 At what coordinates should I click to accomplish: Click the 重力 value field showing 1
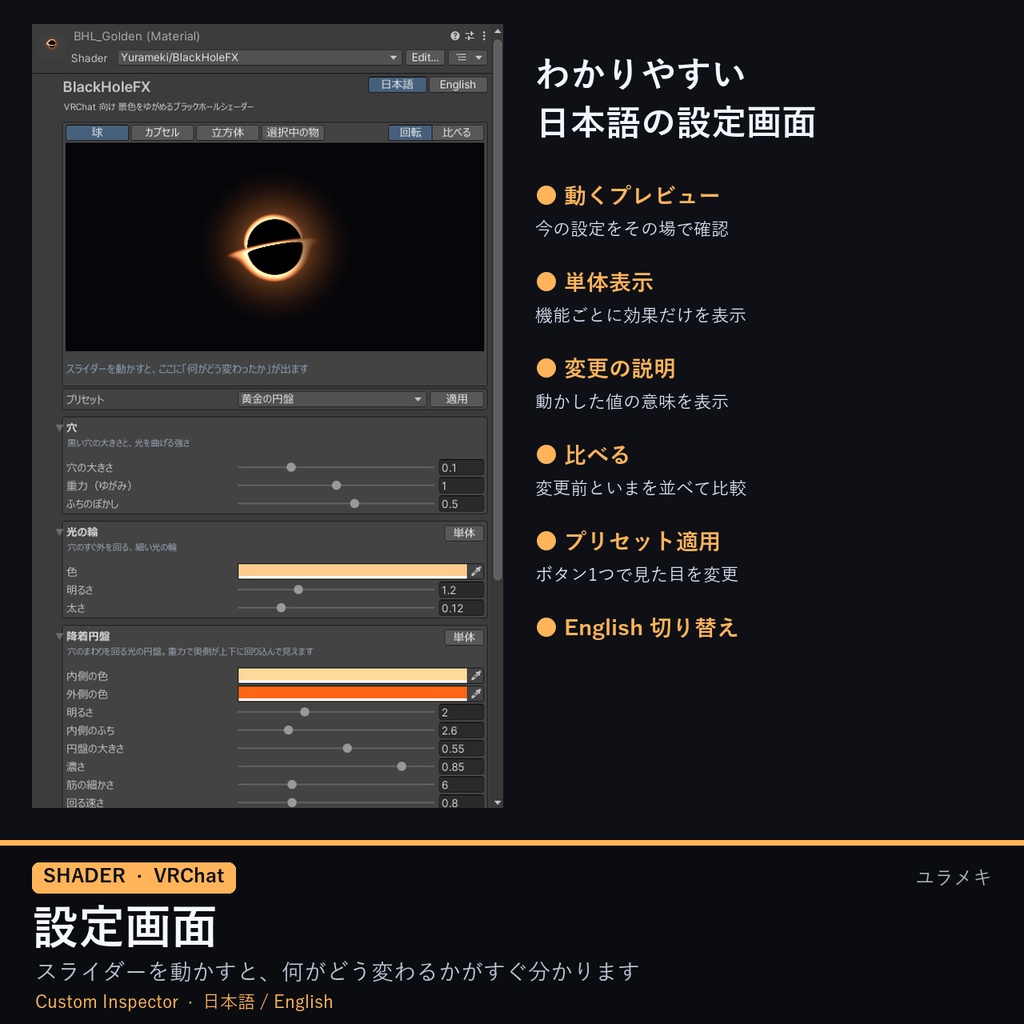tap(461, 486)
